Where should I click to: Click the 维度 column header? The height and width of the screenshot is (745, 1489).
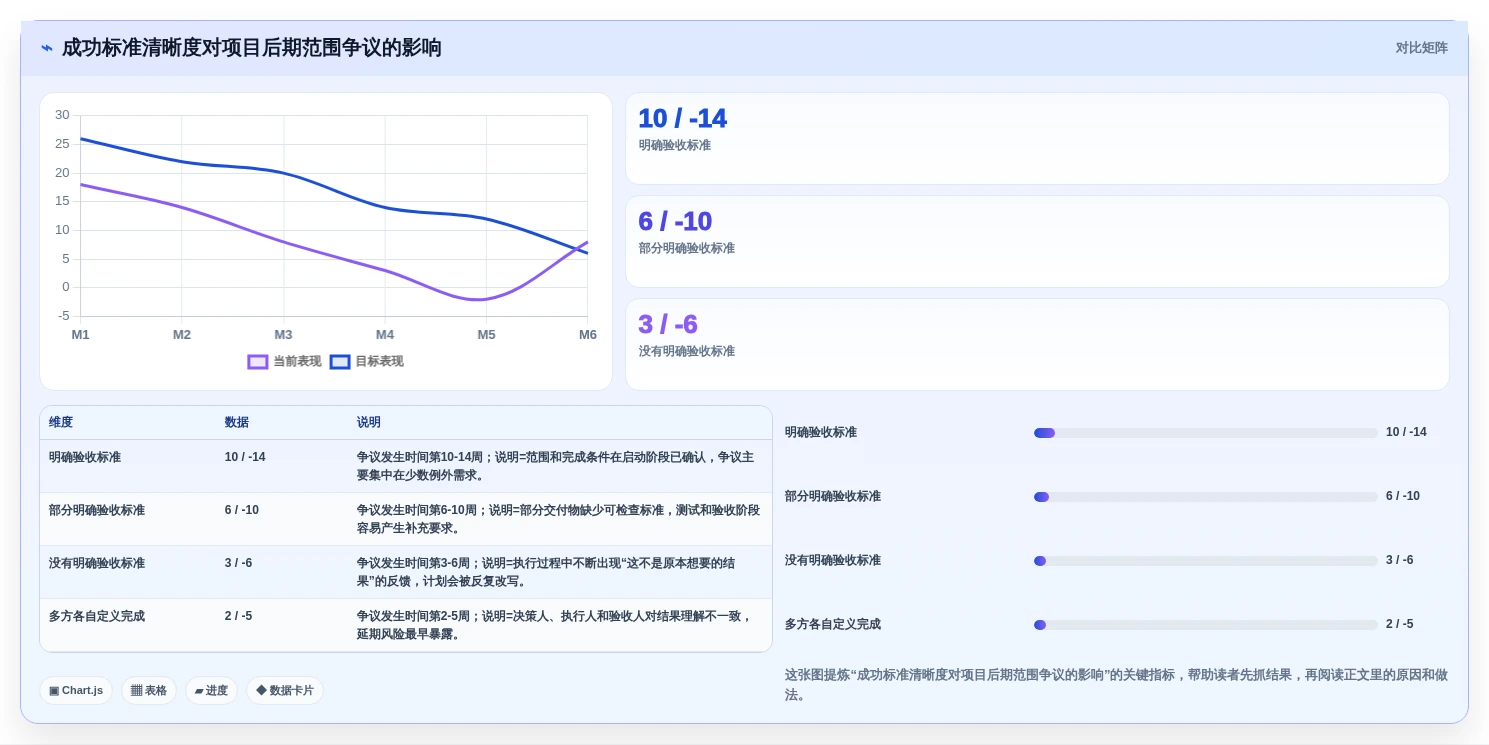point(61,423)
